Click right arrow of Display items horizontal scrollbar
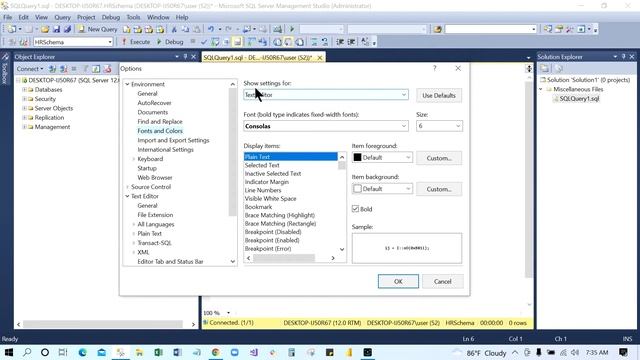640x360 pixels. pyautogui.click(x=333, y=258)
